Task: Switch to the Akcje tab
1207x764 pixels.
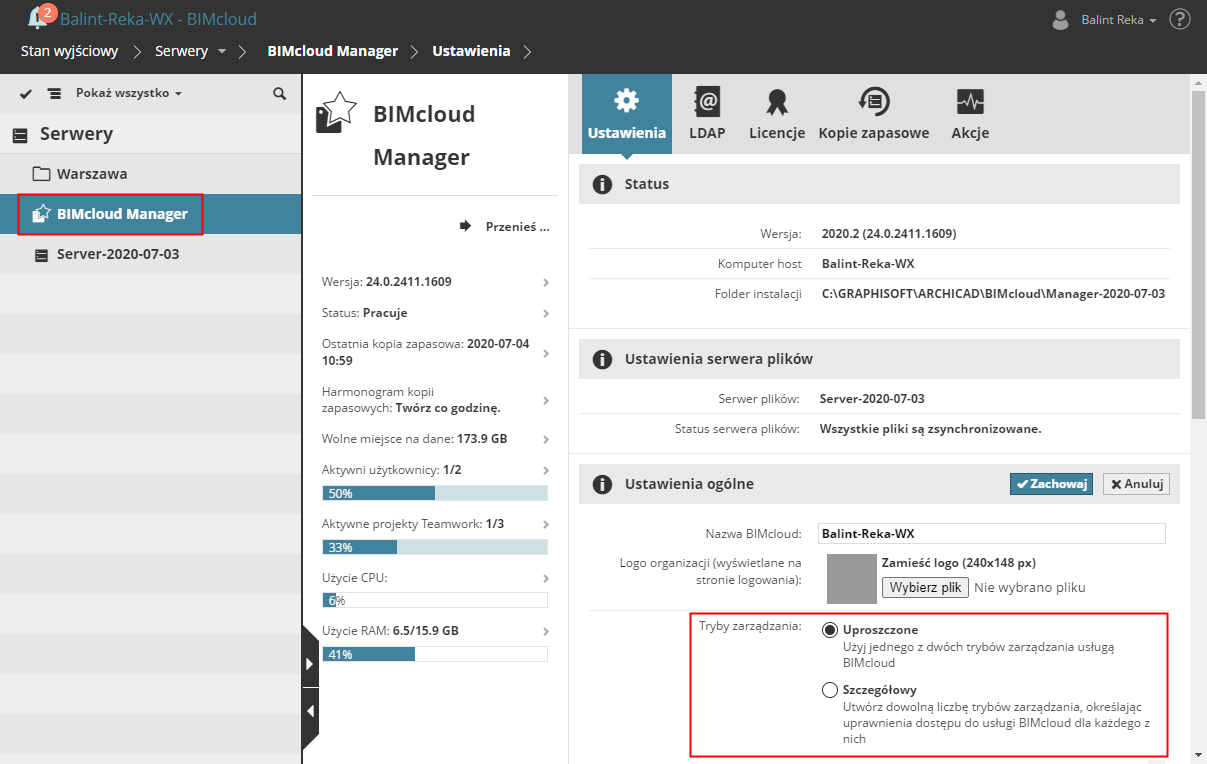Action: 970,112
